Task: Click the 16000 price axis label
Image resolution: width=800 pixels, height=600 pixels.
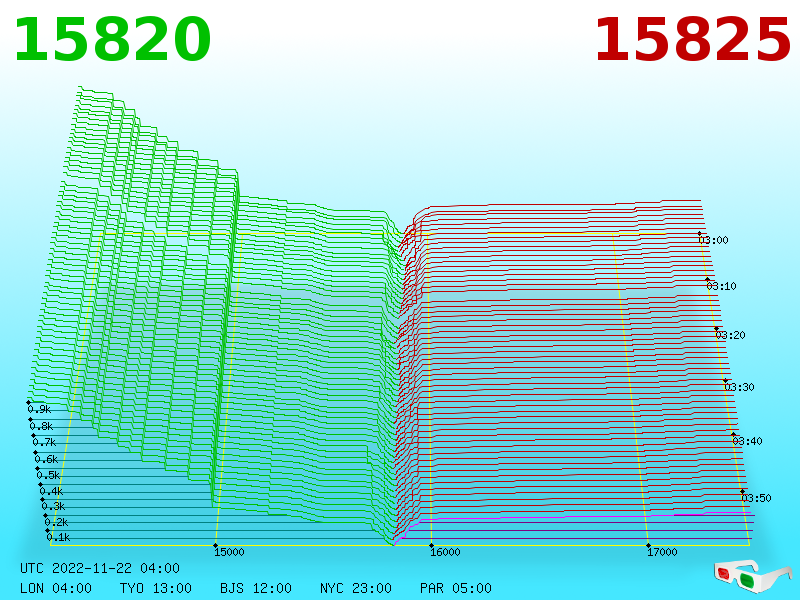Action: [x=445, y=552]
